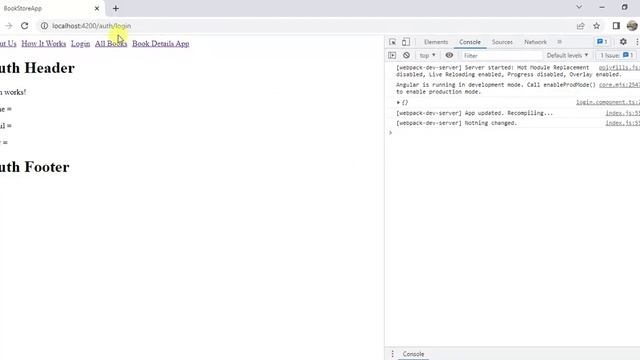Select the 'Nothing changed.' console message
640x360 pixels.
pyautogui.click(x=456, y=123)
